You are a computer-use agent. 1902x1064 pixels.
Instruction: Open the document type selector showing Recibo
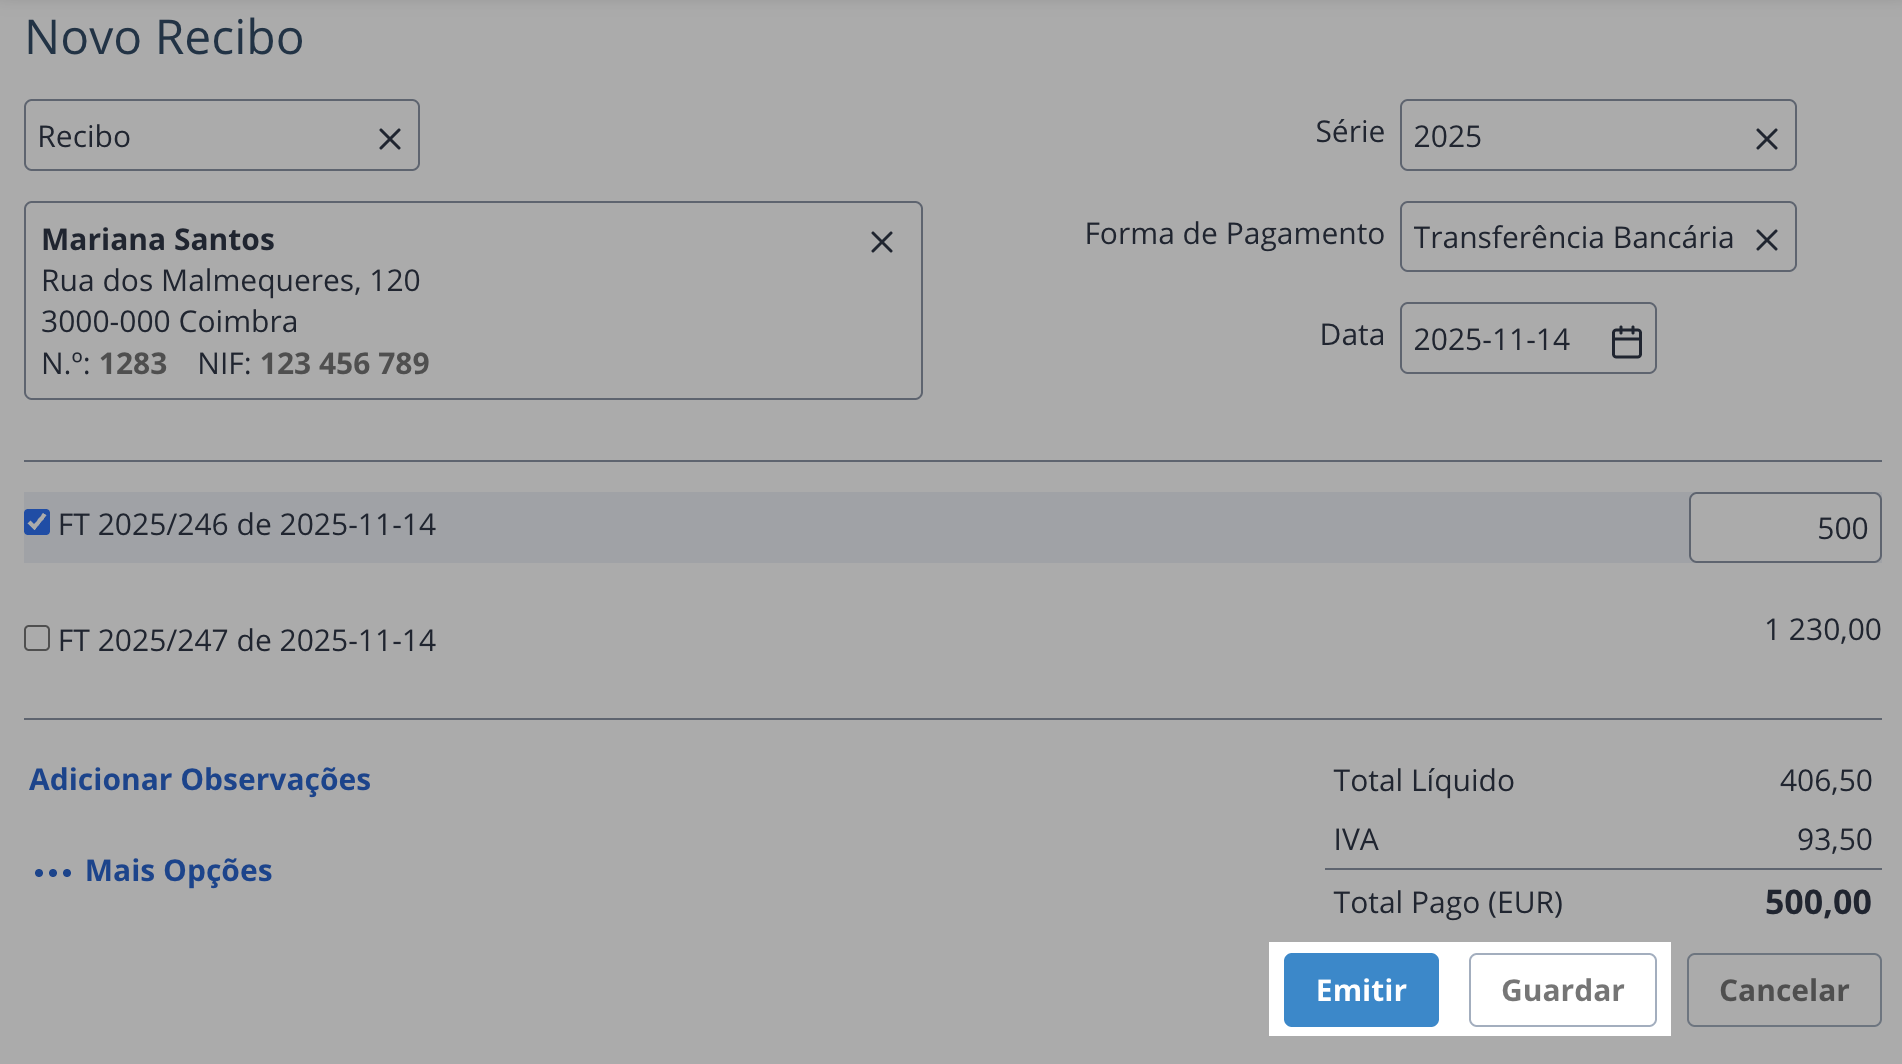click(180, 137)
